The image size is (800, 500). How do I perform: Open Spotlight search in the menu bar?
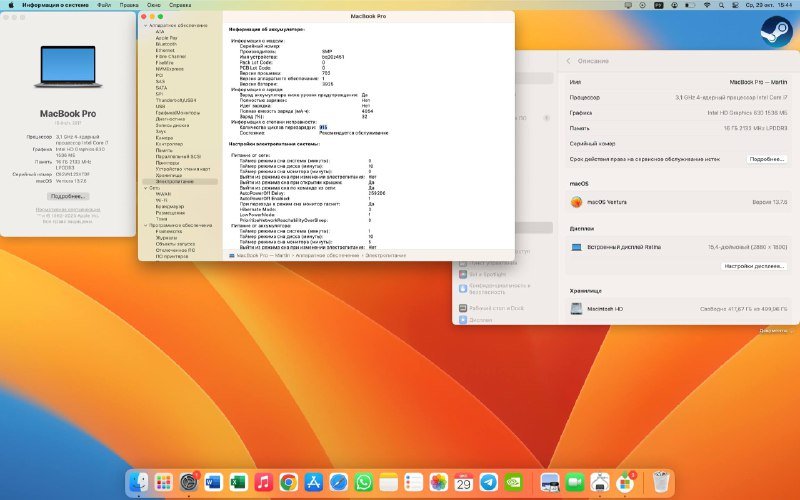(721, 5)
